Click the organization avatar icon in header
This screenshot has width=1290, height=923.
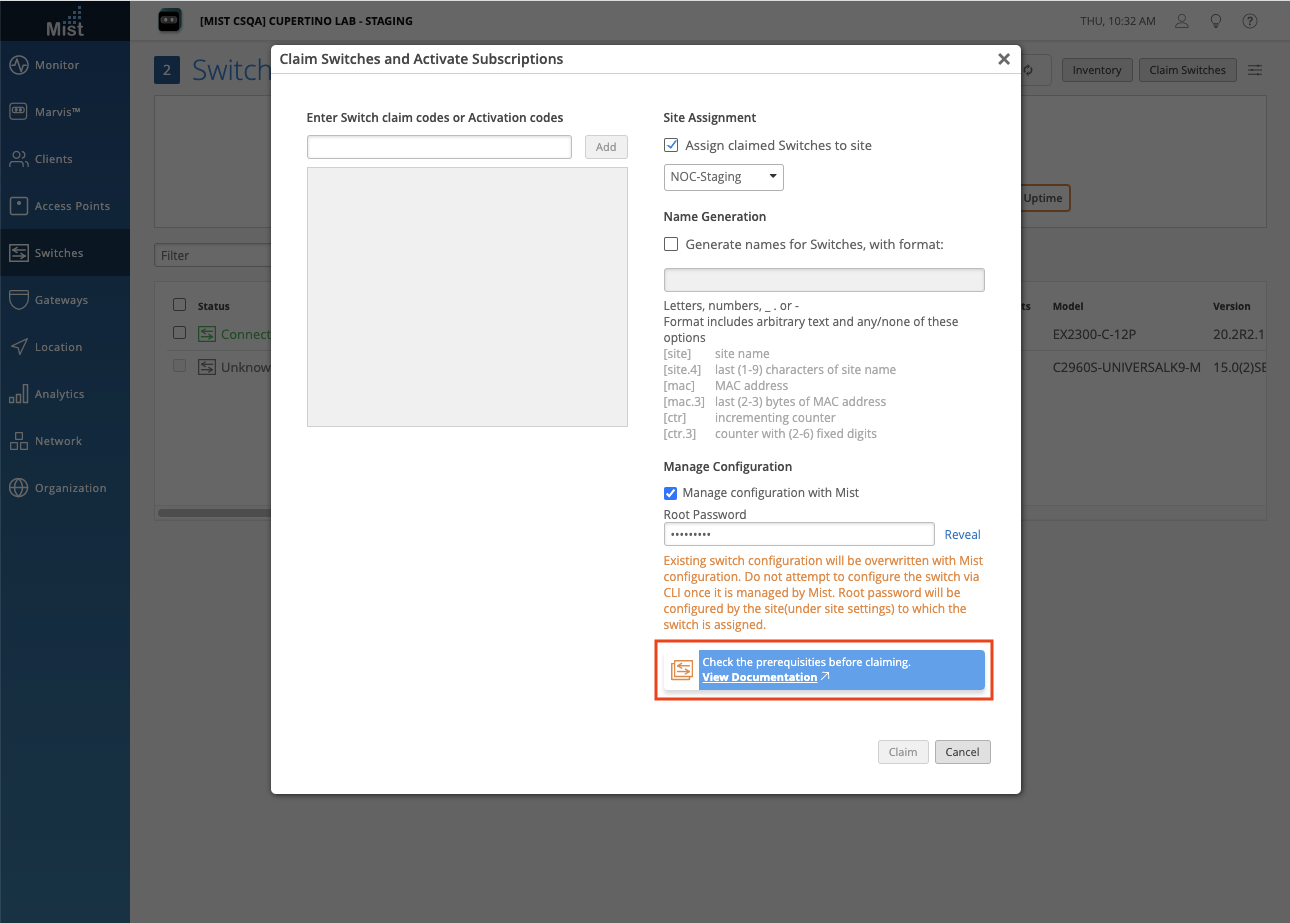170,20
